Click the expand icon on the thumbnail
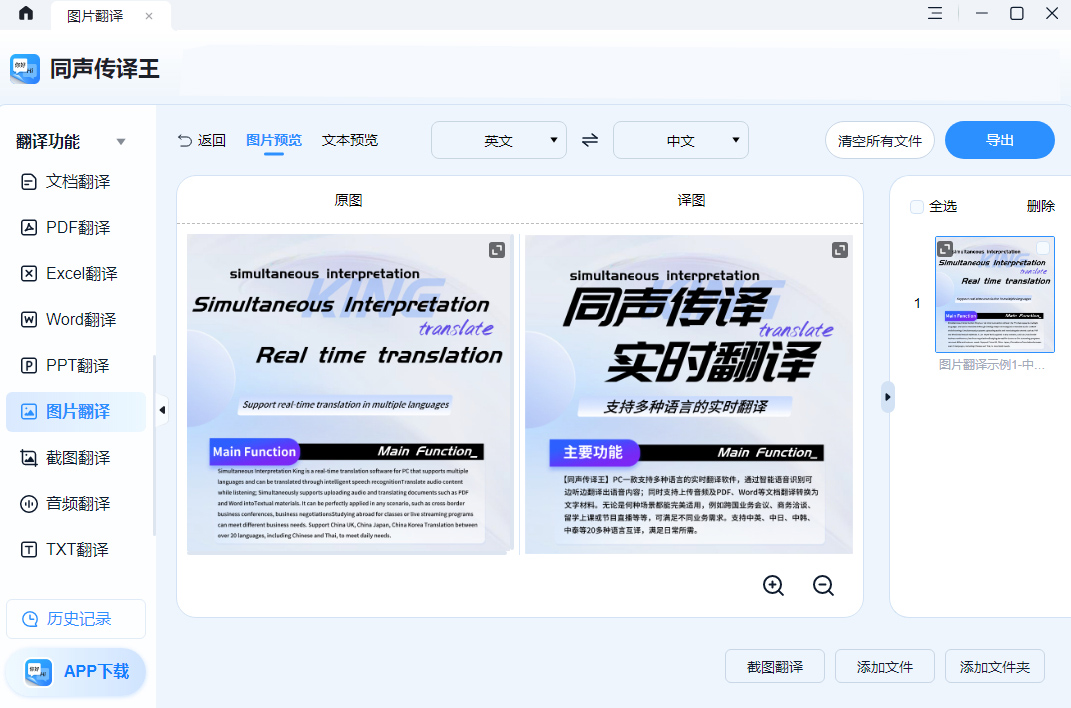 point(945,249)
